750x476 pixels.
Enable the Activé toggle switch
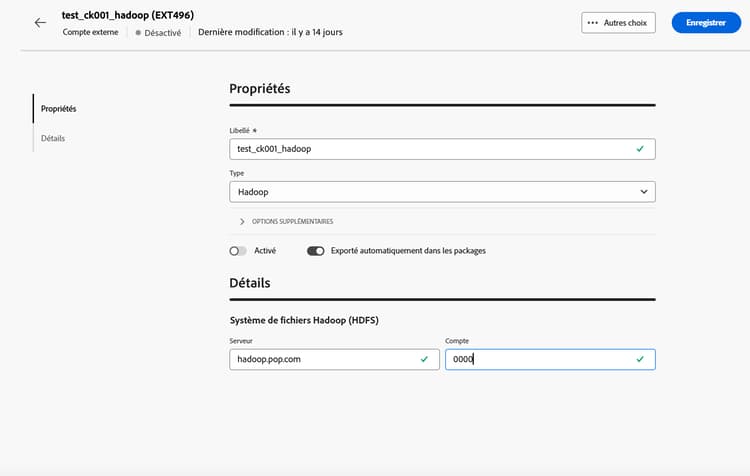[238, 251]
